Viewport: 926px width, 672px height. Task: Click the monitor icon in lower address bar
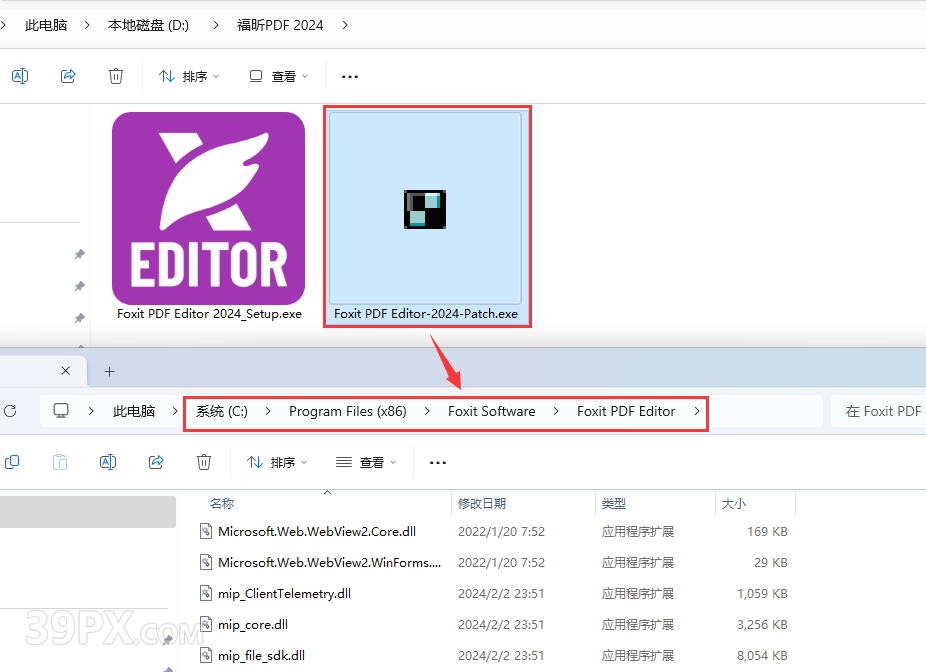(61, 411)
